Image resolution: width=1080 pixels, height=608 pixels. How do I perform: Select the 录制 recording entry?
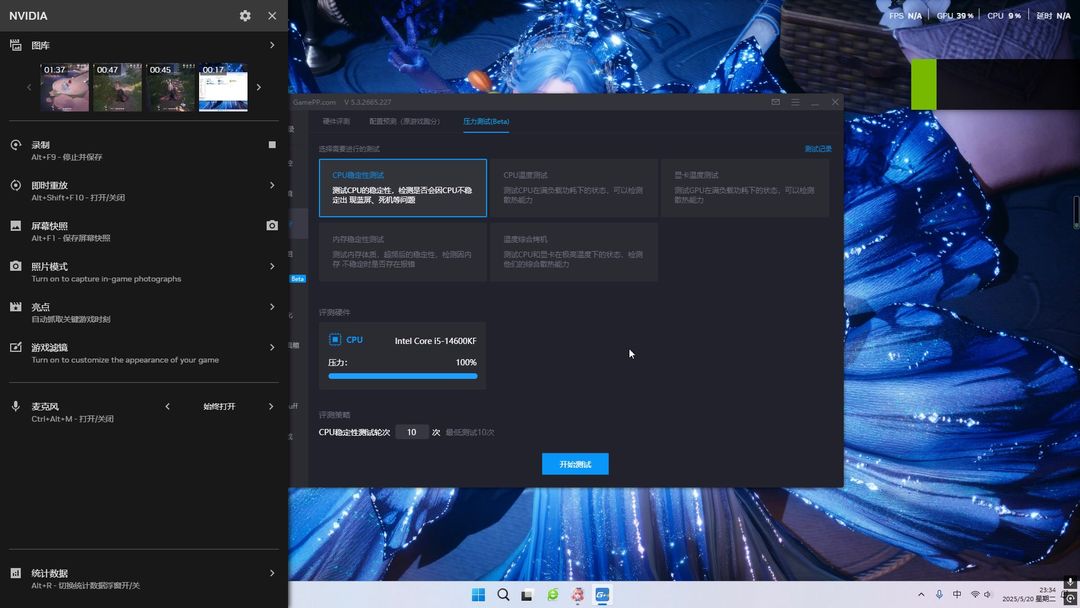pyautogui.click(x=144, y=150)
